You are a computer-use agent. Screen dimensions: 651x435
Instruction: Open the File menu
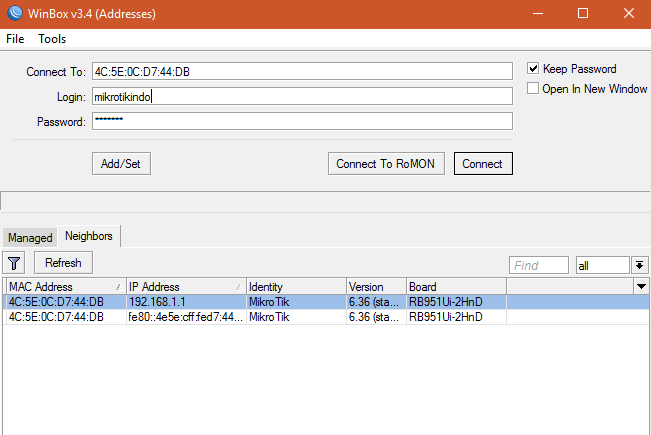(x=15, y=39)
